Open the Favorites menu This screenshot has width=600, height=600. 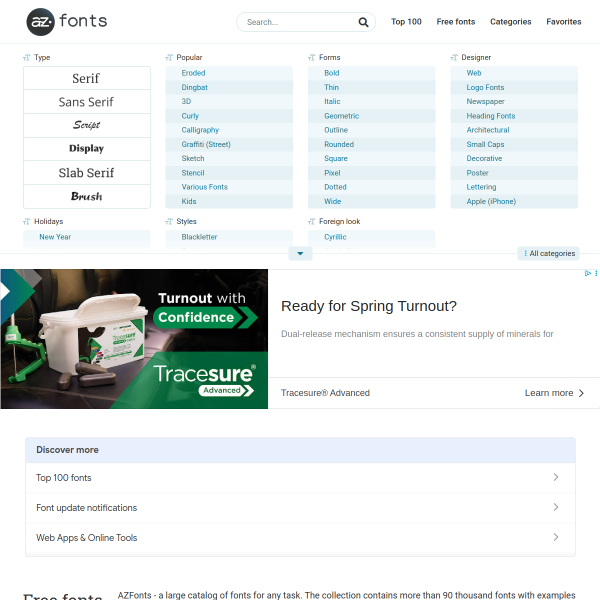click(563, 22)
